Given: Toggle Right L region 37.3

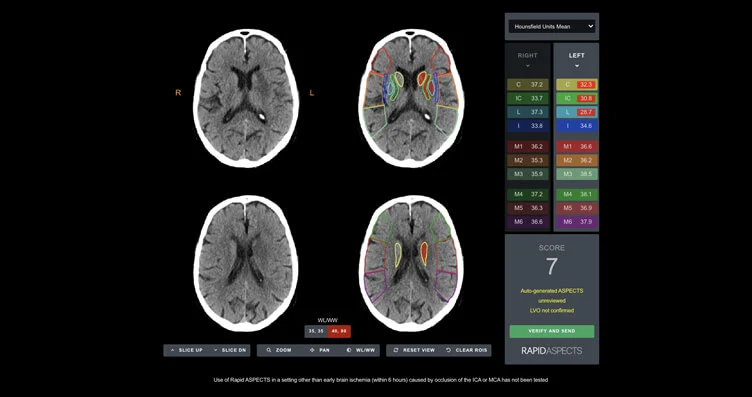Looking at the screenshot, I should 528,113.
